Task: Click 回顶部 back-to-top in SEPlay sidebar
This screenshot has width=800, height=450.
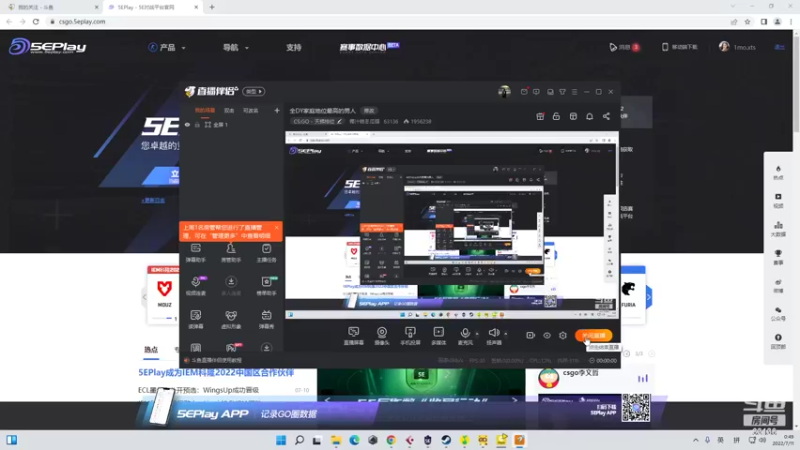Action: tap(778, 341)
